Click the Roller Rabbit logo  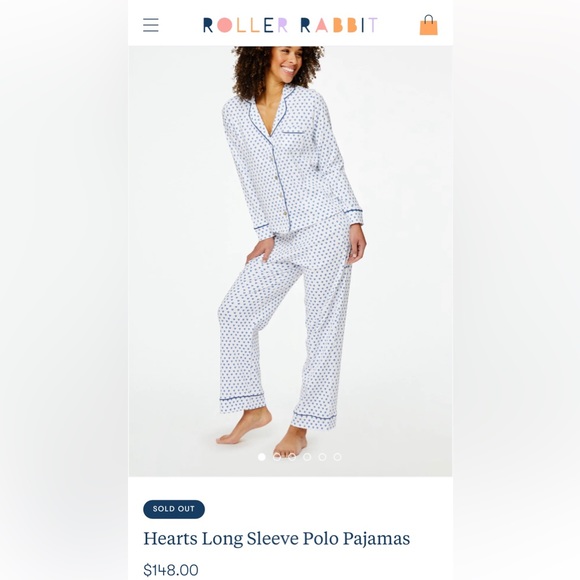coord(290,25)
